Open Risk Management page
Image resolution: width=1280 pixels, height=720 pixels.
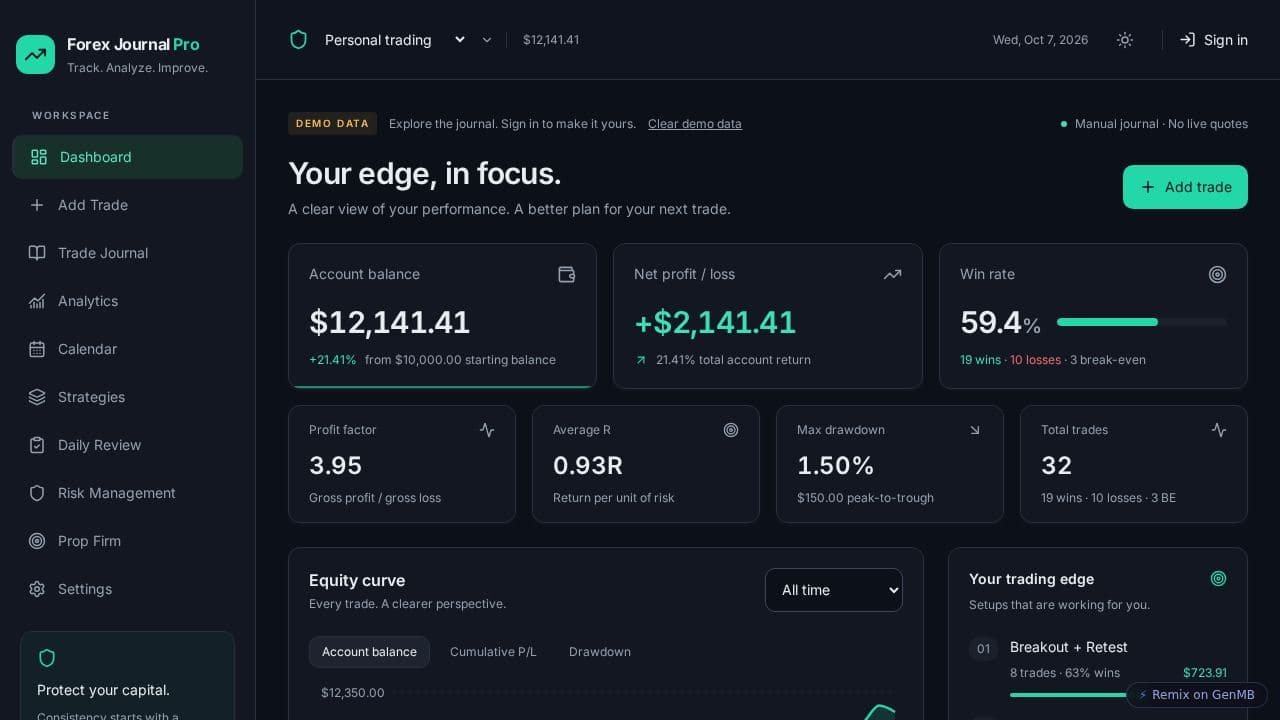(x=127, y=493)
